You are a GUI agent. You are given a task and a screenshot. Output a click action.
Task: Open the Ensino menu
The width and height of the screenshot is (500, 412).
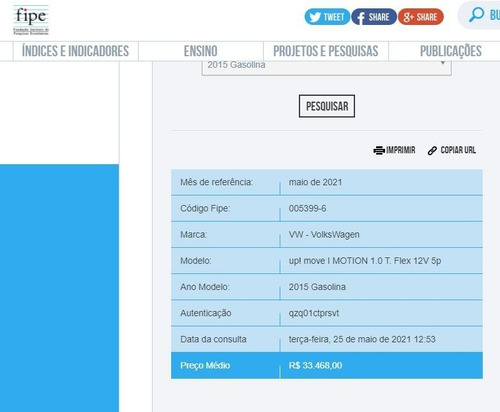click(201, 51)
